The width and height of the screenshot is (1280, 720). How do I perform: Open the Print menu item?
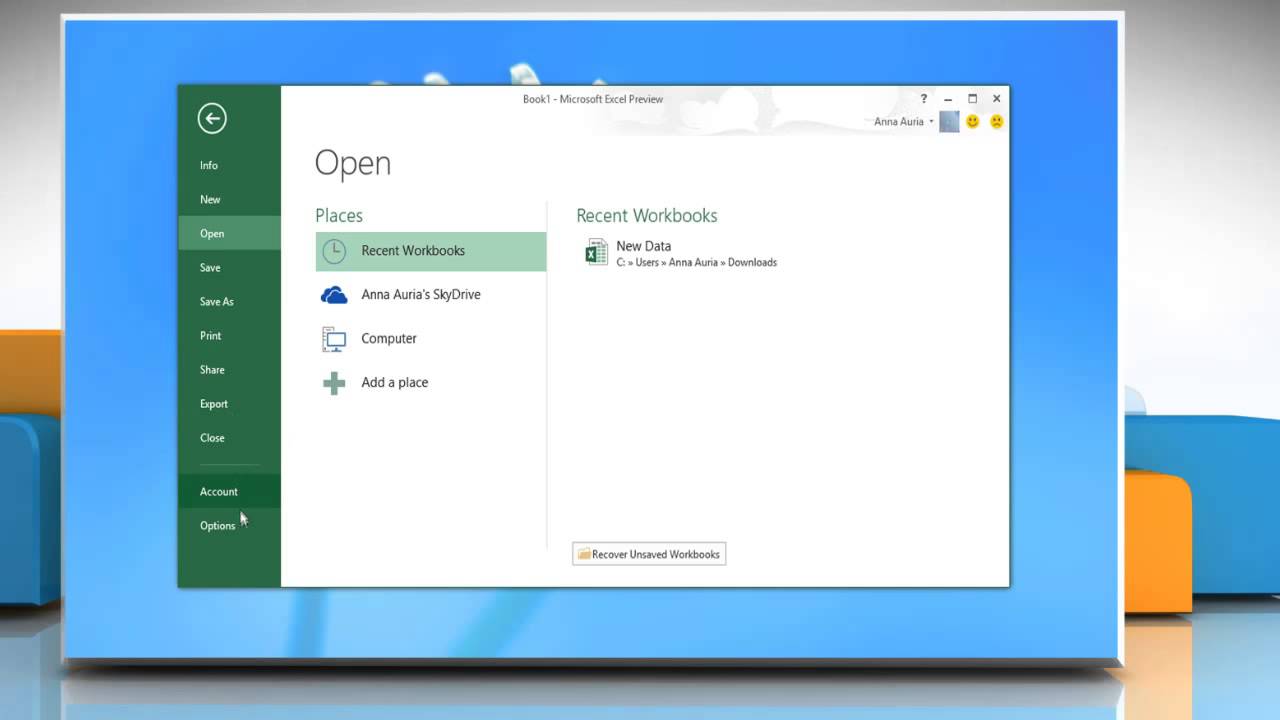click(x=229, y=336)
